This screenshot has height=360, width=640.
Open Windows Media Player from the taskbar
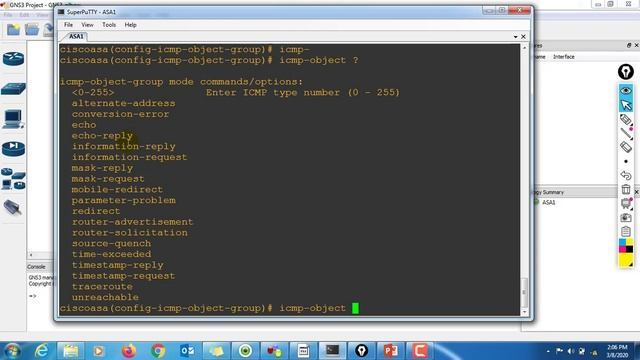click(x=99, y=351)
